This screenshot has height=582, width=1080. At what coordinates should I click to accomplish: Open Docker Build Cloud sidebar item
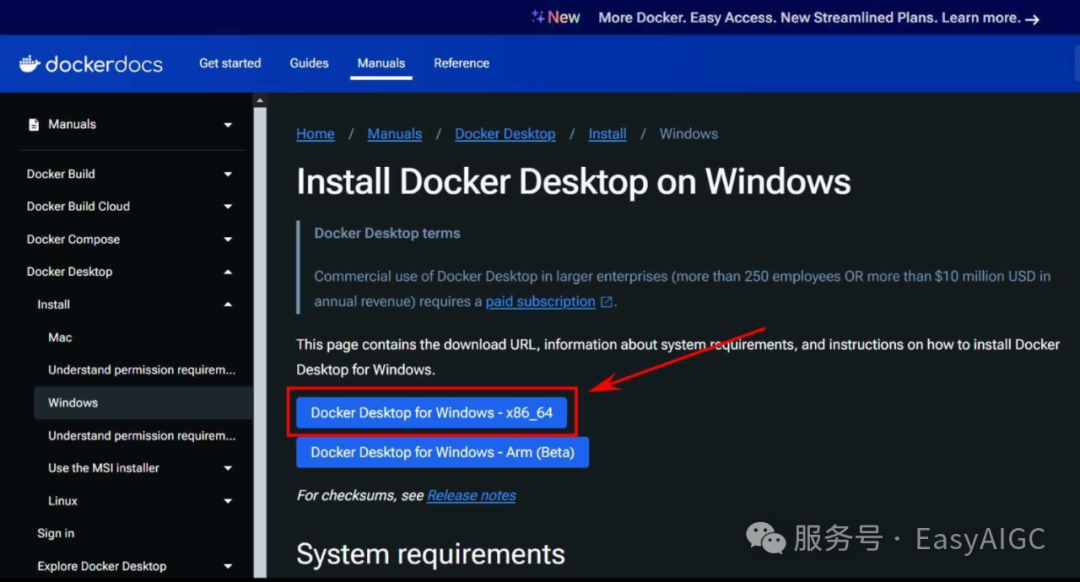[x=78, y=207]
